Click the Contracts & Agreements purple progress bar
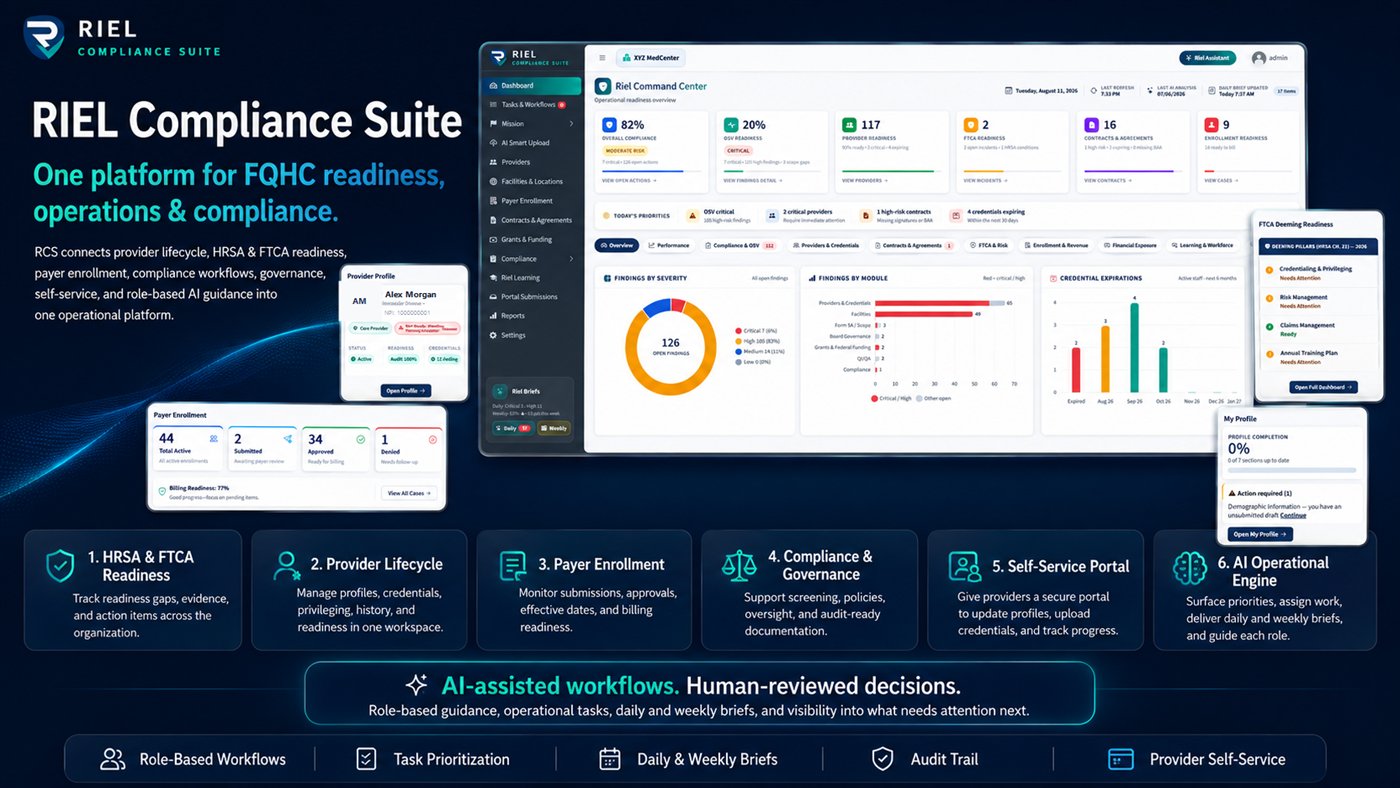The image size is (1400, 788). (1130, 171)
